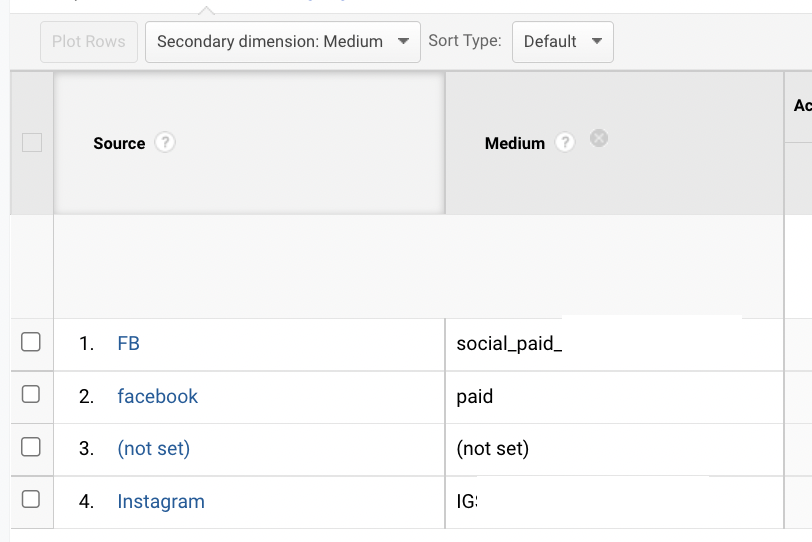
Task: Open the Sort Type Default dropdown
Action: 563,41
